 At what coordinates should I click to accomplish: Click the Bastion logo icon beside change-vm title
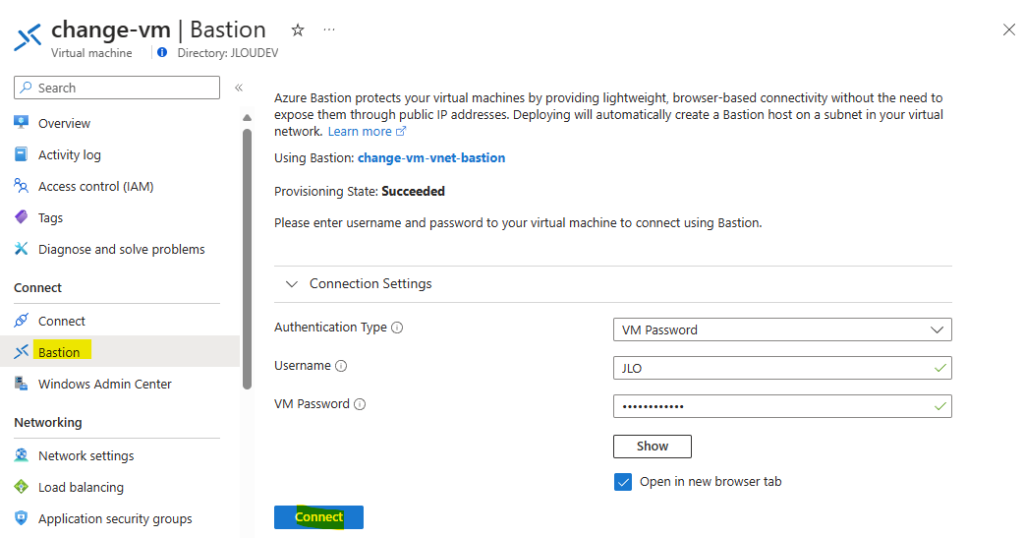click(28, 37)
